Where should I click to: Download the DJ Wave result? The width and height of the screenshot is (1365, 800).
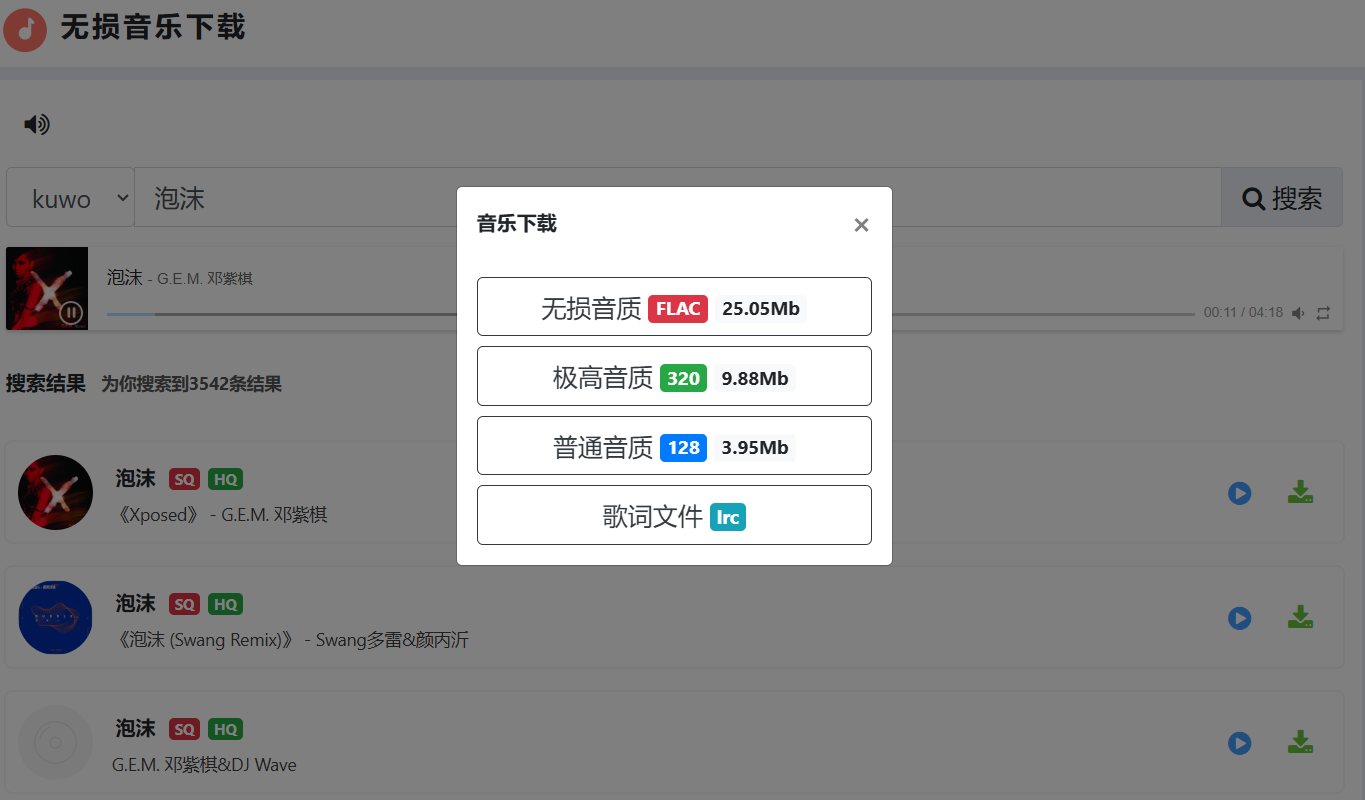pyautogui.click(x=1299, y=742)
